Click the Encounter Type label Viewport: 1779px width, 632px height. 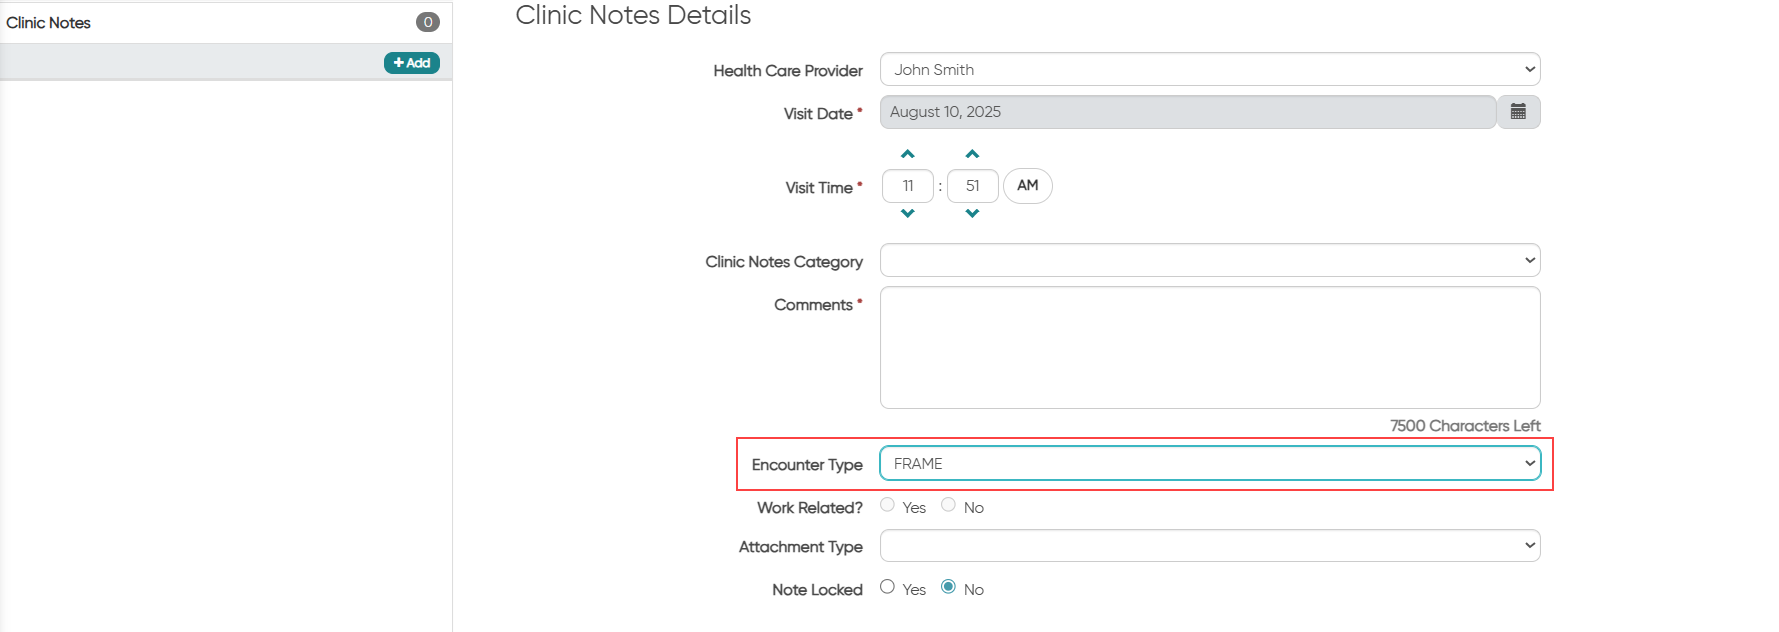807,465
